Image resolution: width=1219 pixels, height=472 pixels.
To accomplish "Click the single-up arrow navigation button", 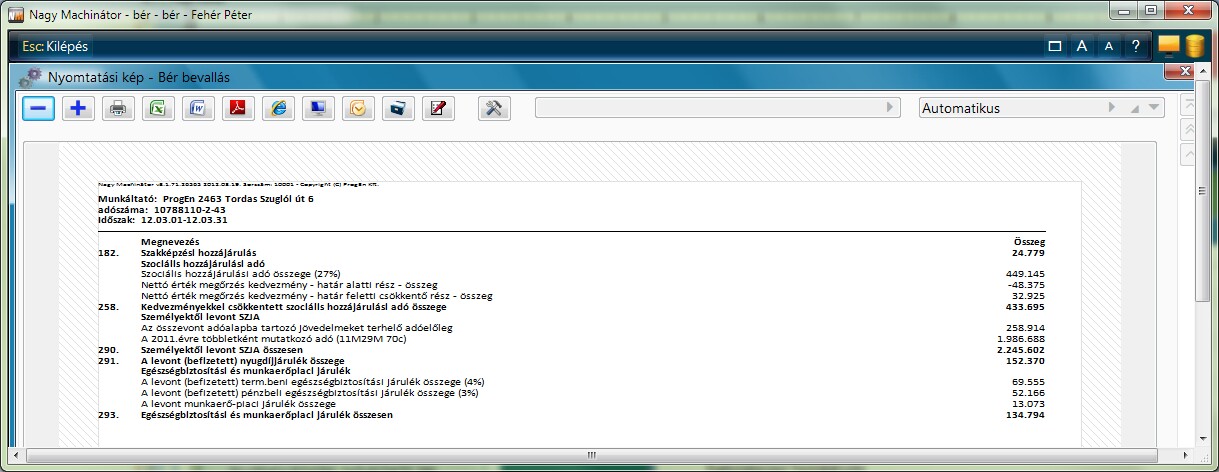I will tap(1189, 154).
